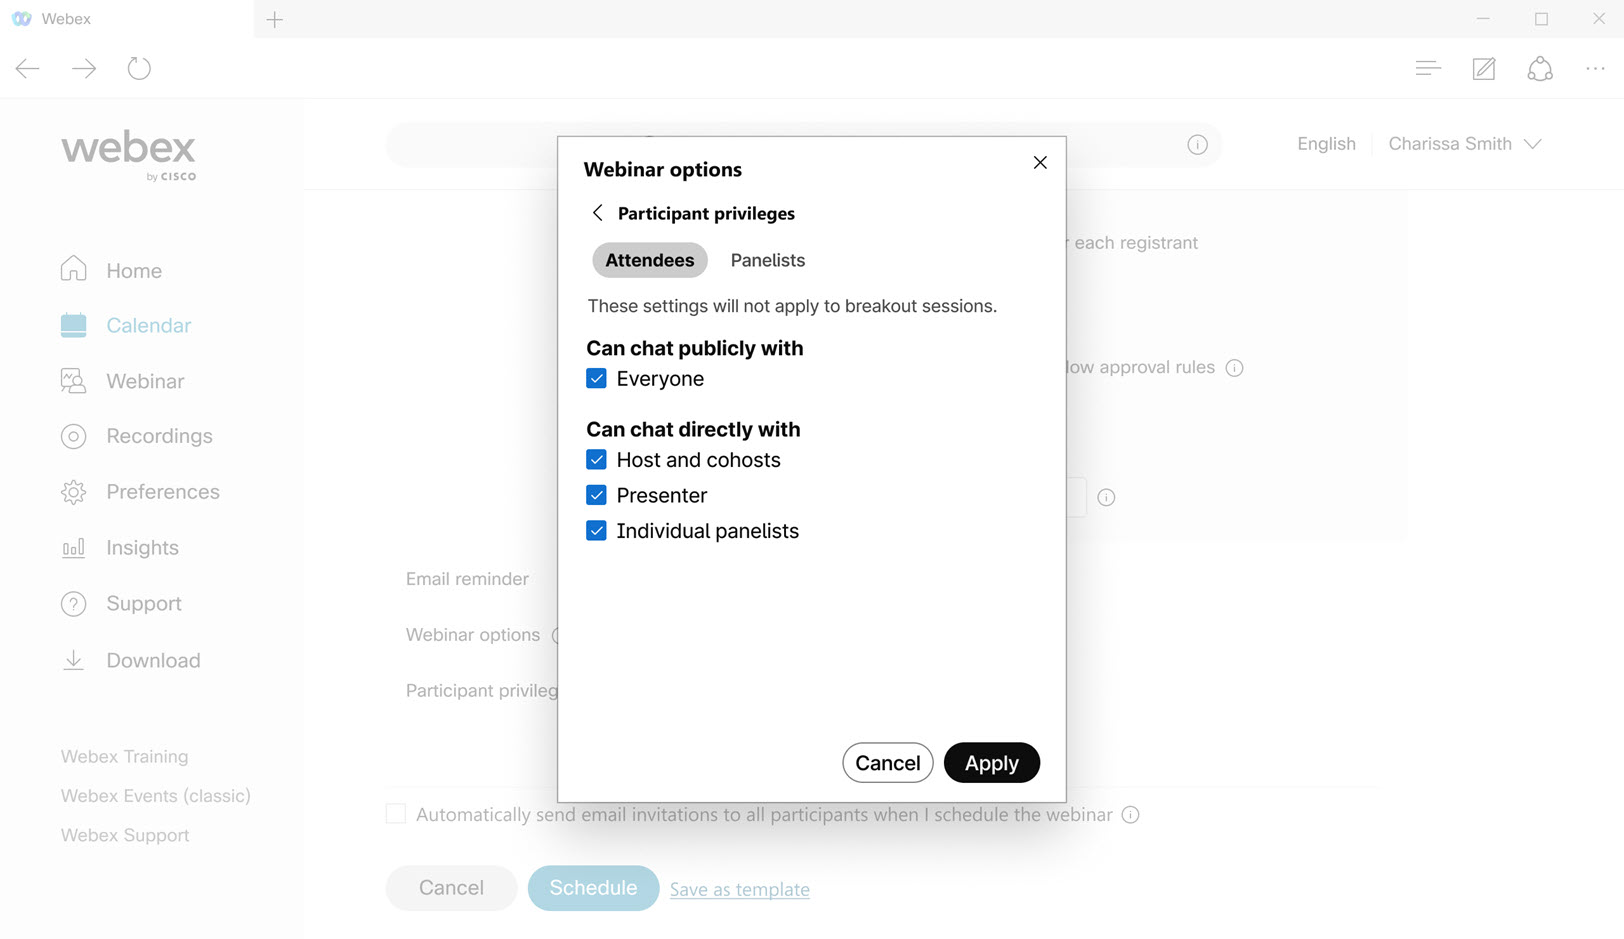The width and height of the screenshot is (1624, 939).
Task: Click the Schedule button
Action: pos(593,888)
